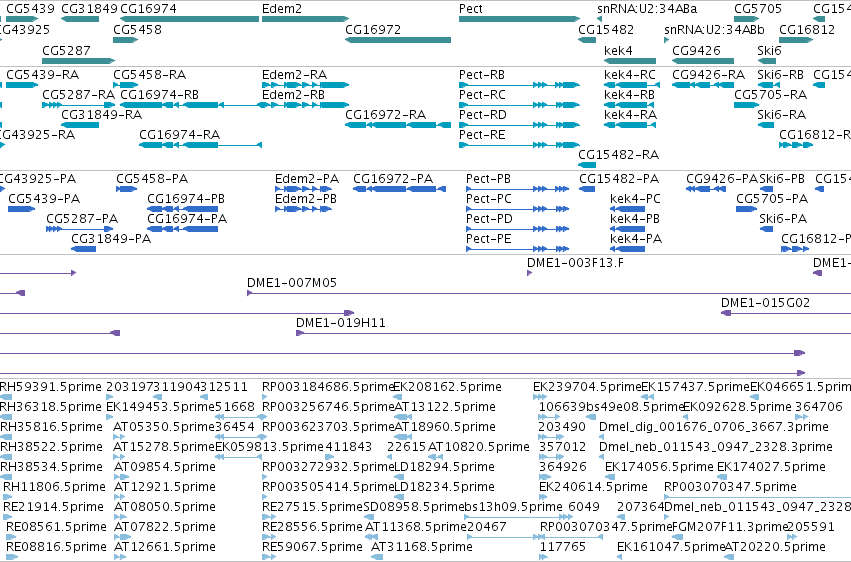Click the Dmel_dig_001676_0706_3667.3prime EST label

pyautogui.click(x=714, y=427)
